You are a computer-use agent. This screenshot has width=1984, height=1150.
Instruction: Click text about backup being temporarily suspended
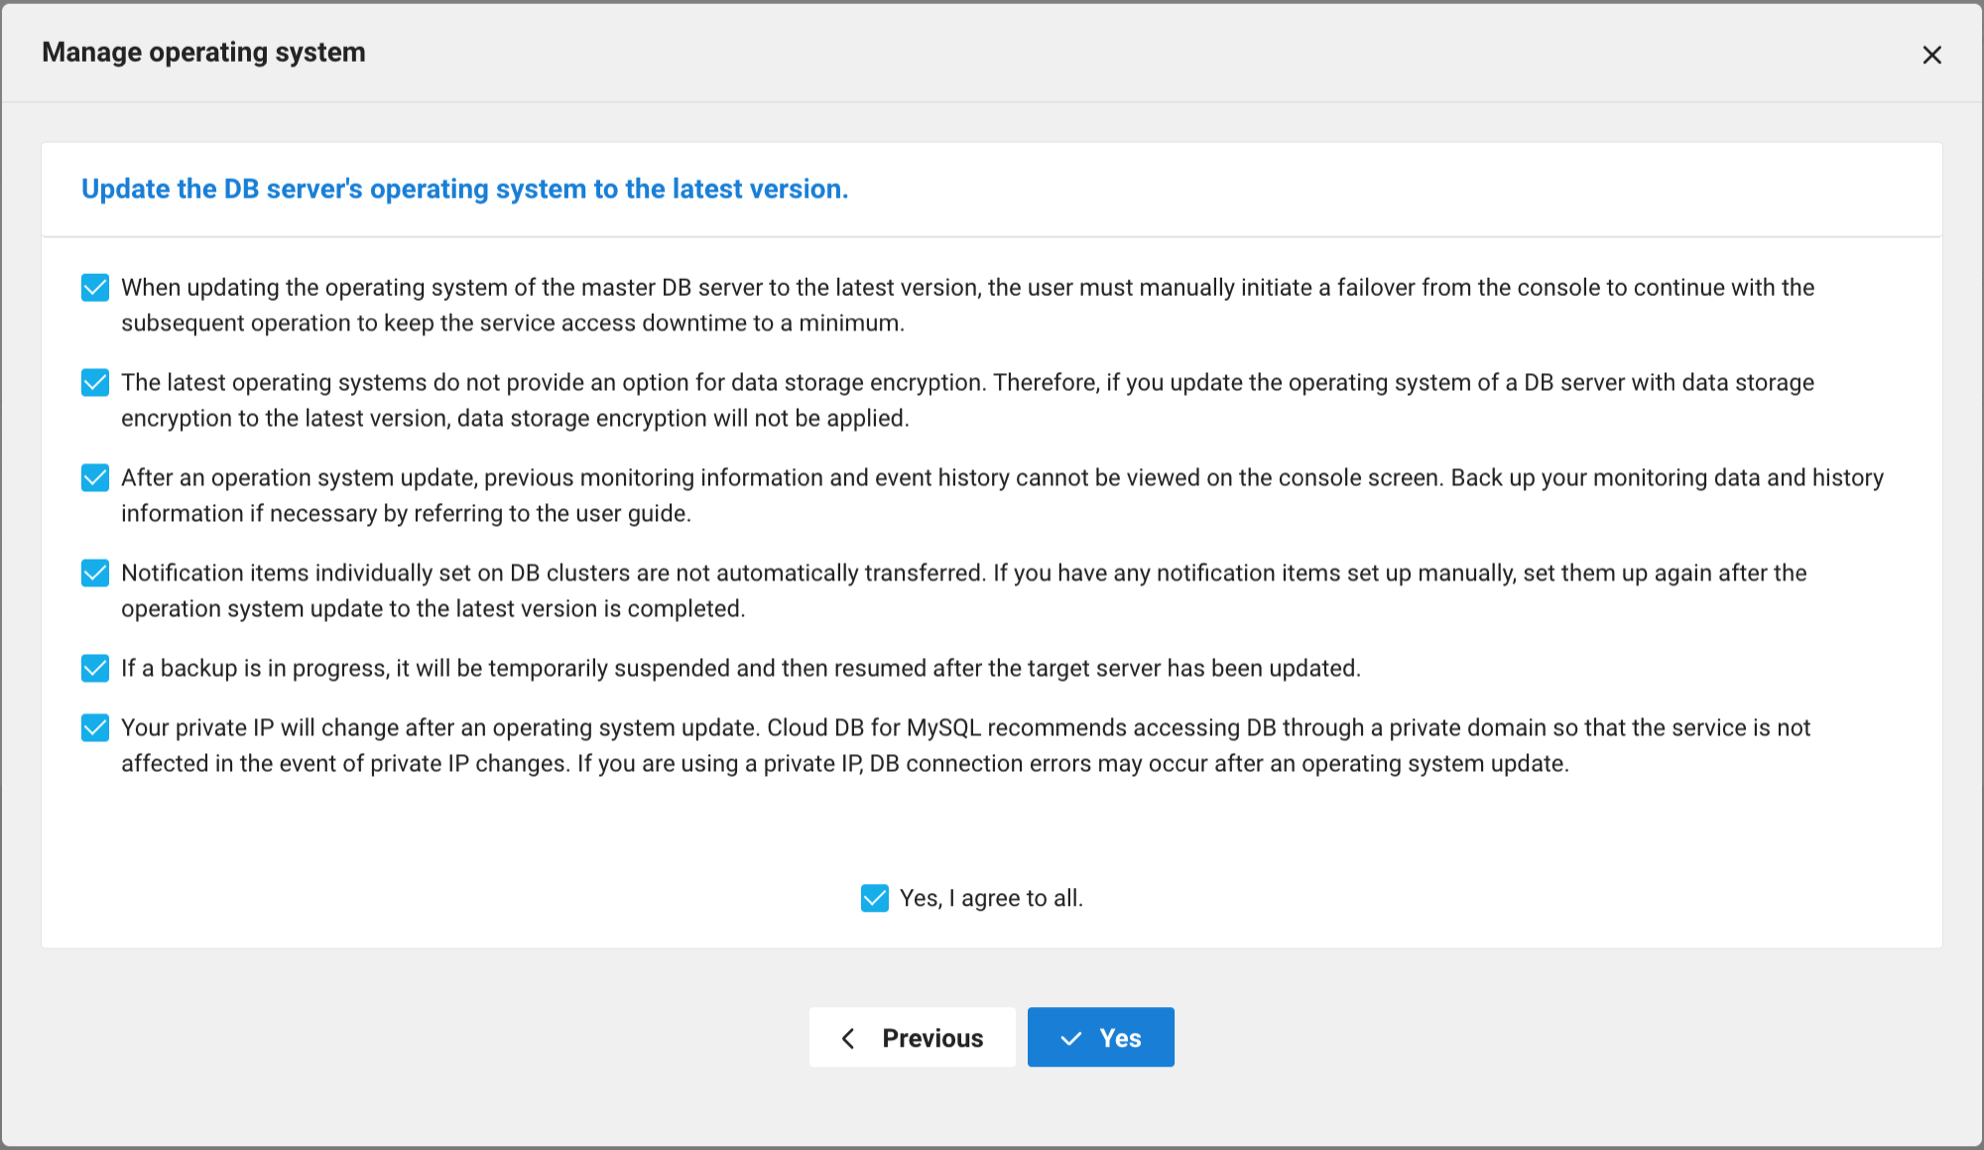pos(740,668)
